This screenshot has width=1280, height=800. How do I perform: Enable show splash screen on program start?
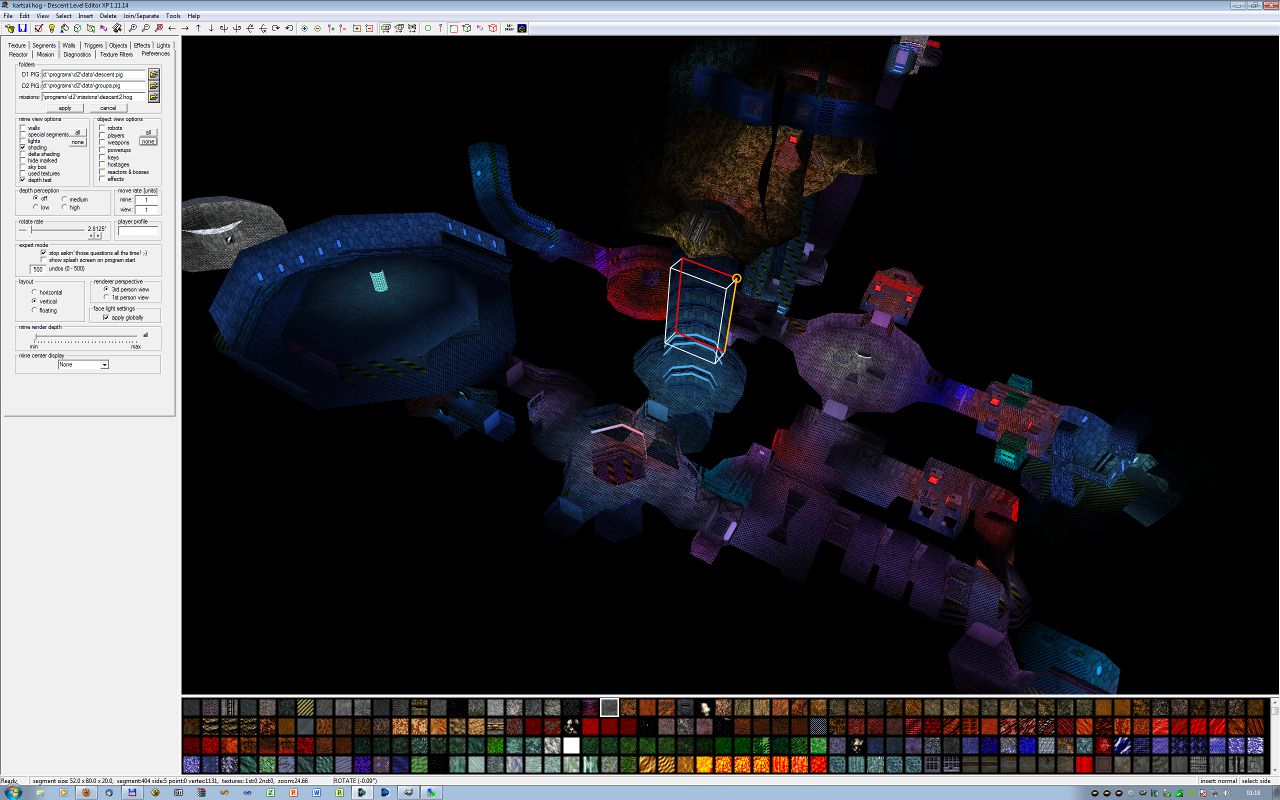click(x=42, y=260)
